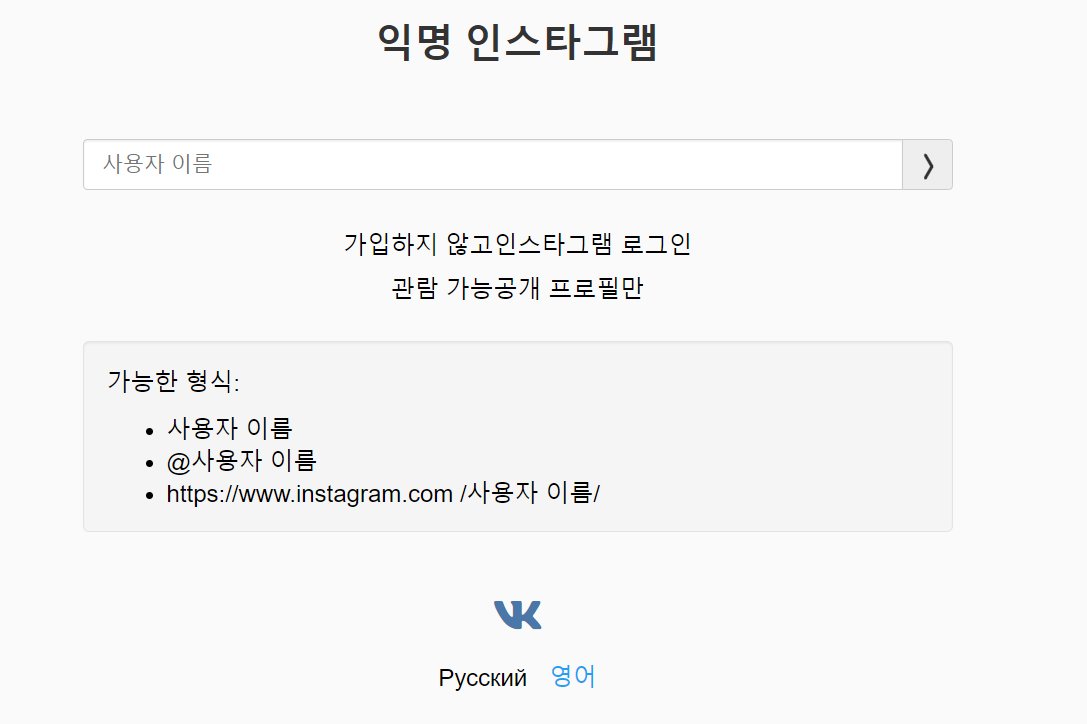Click the word 익명 in the heading
The height and width of the screenshot is (724, 1087).
coord(415,42)
